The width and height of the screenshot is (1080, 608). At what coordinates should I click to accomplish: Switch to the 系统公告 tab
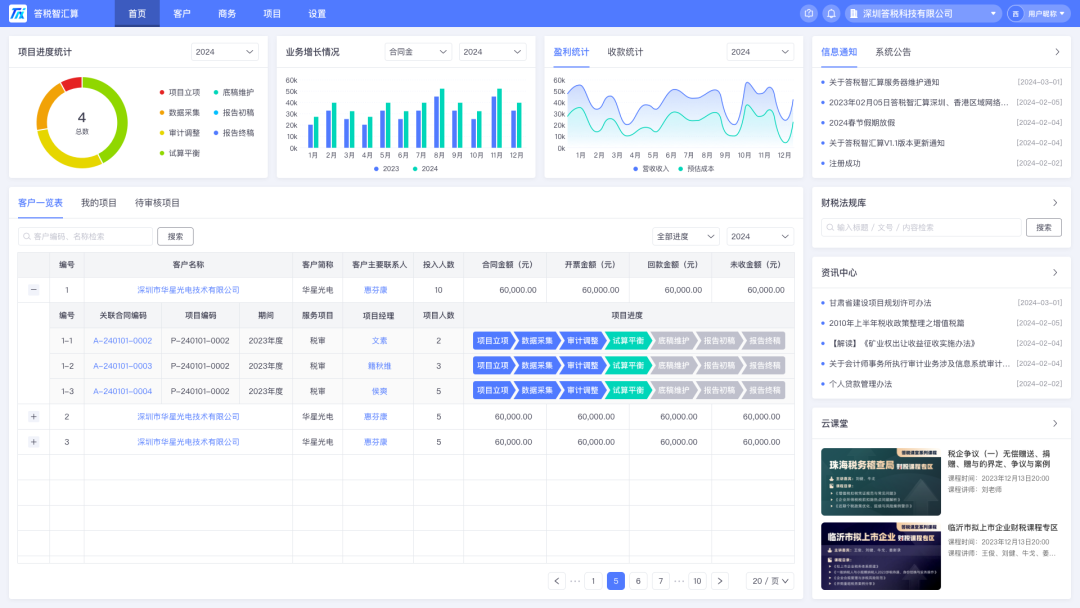click(x=893, y=52)
